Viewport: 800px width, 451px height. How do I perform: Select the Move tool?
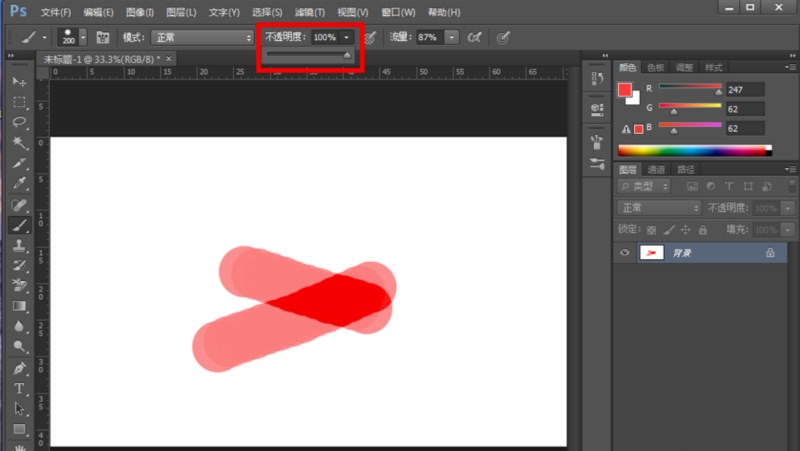coord(19,81)
